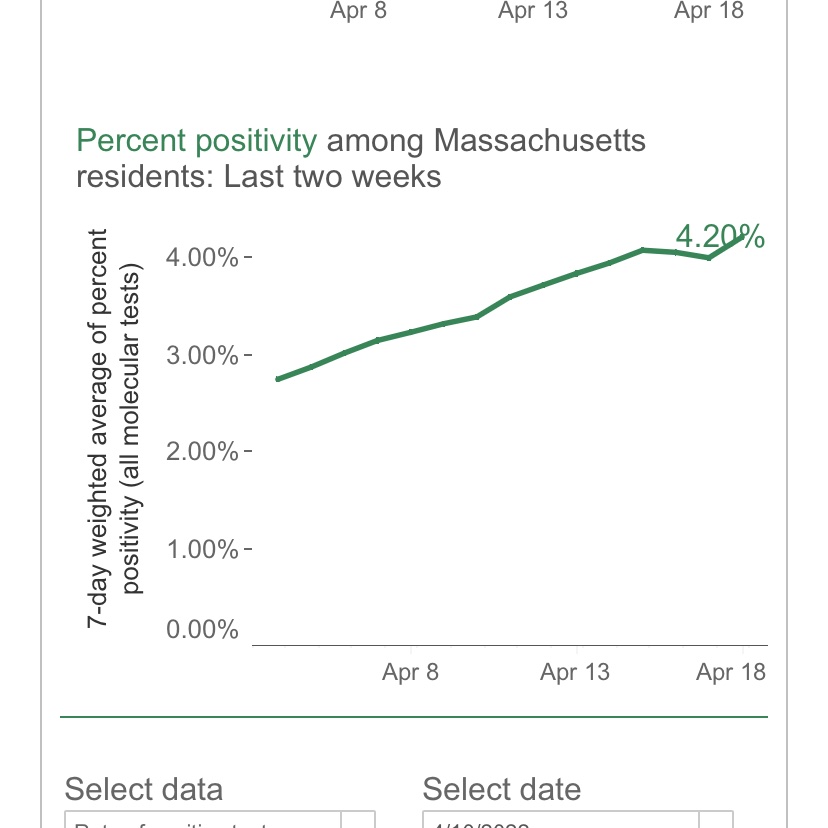
Task: Click the starting point of the green line
Action: click(278, 379)
